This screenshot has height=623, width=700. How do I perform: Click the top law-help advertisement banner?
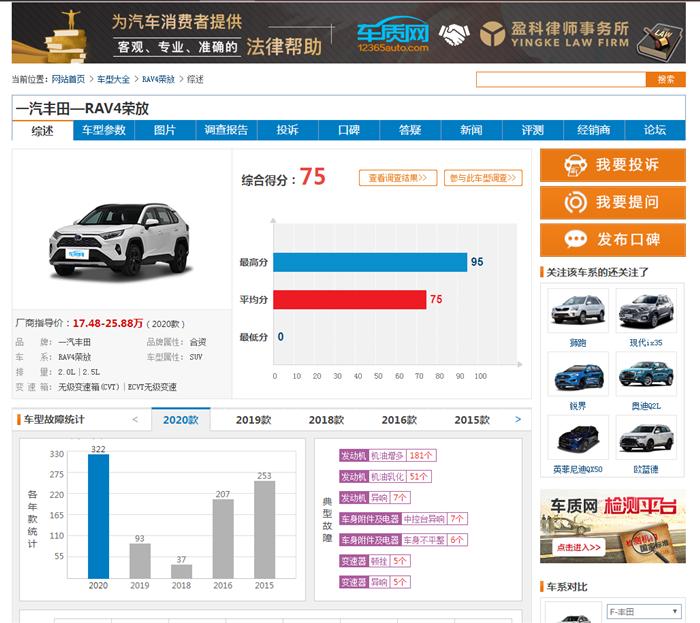349,33
